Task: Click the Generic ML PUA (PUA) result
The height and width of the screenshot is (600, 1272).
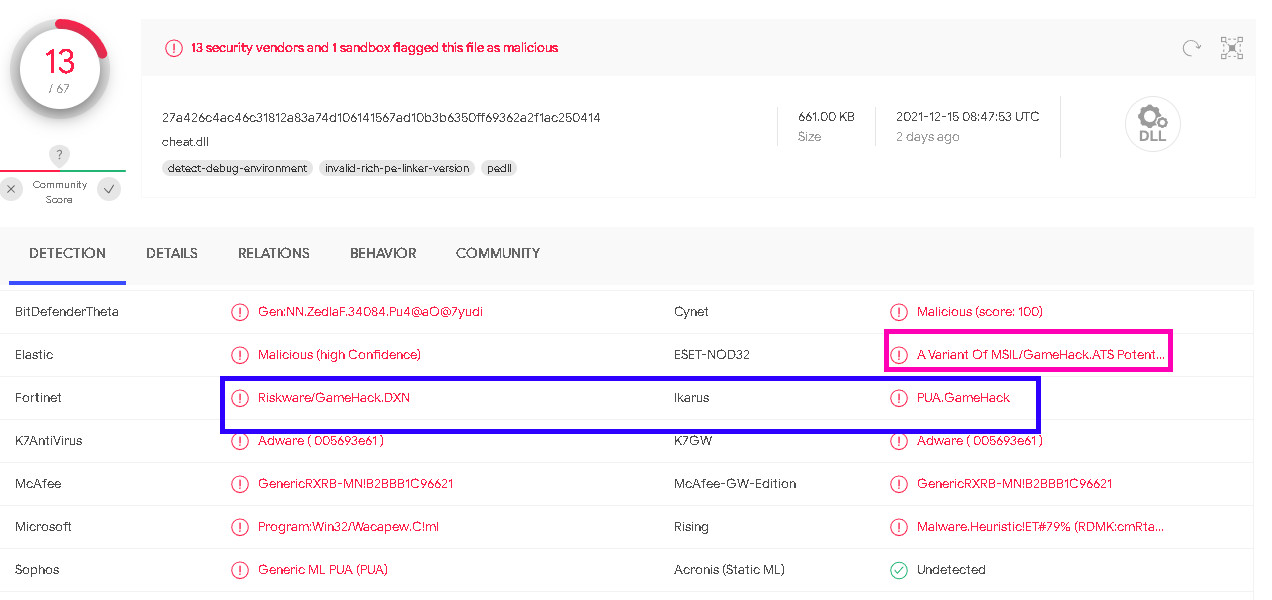Action: click(x=323, y=570)
